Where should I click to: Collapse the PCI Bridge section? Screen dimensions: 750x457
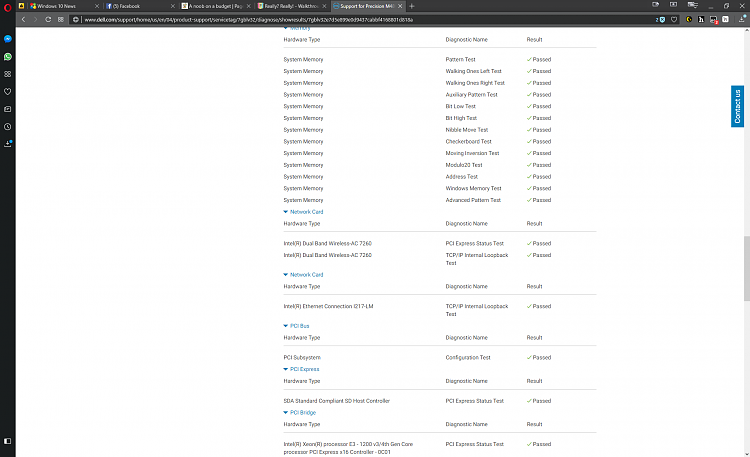pyautogui.click(x=300, y=412)
